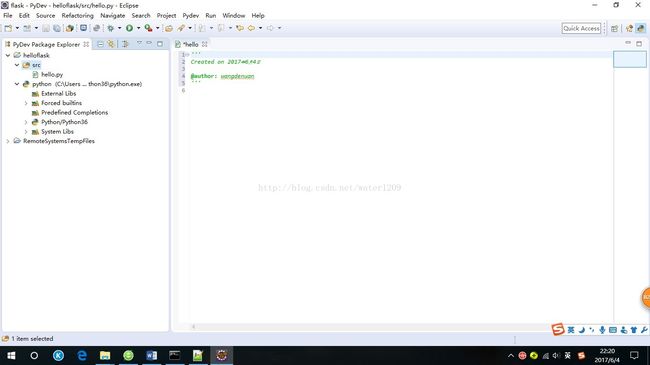The height and width of the screenshot is (365, 650).
Task: Maximize the editor area
Action: [639, 44]
